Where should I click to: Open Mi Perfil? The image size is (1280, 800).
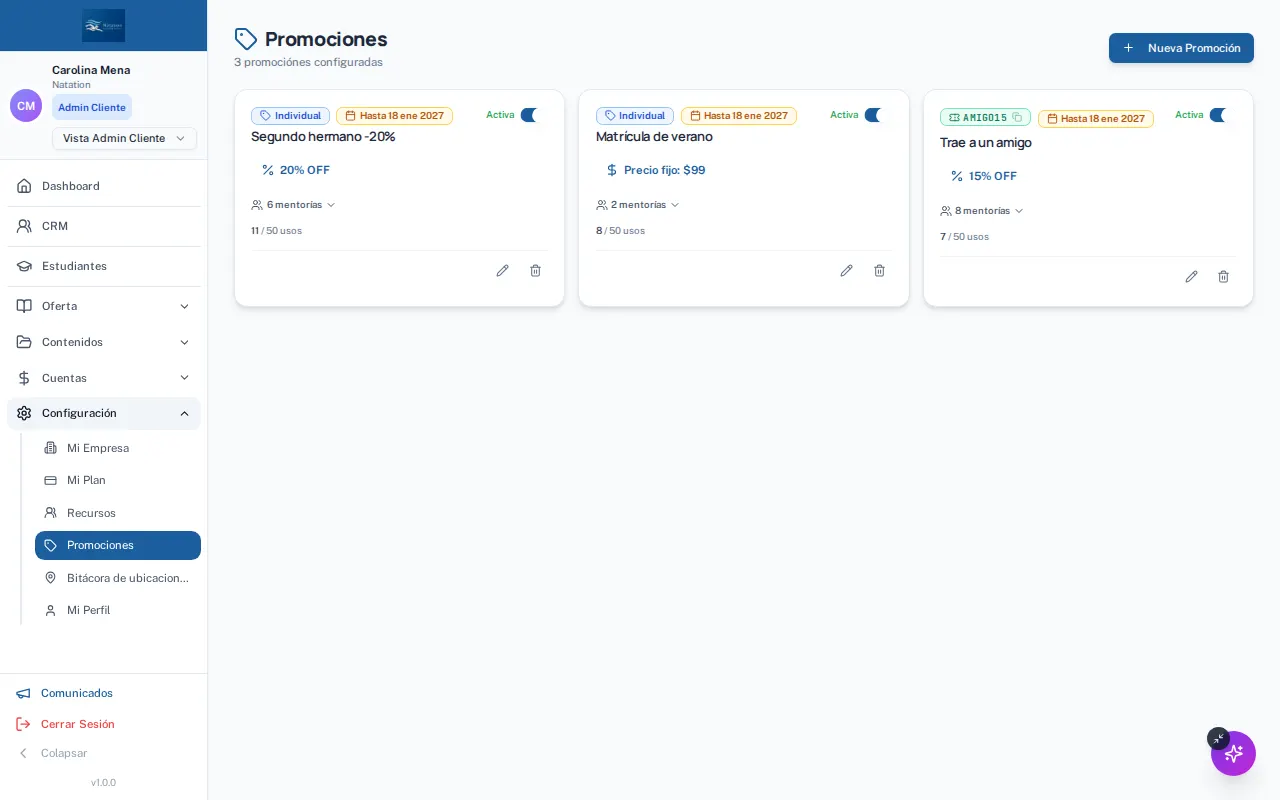118,610
